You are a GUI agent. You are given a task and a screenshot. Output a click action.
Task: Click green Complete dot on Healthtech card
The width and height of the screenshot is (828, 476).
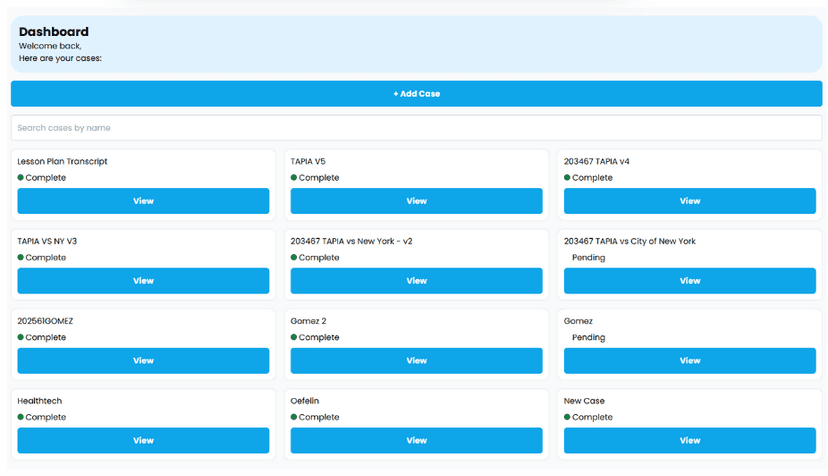click(x=21, y=417)
